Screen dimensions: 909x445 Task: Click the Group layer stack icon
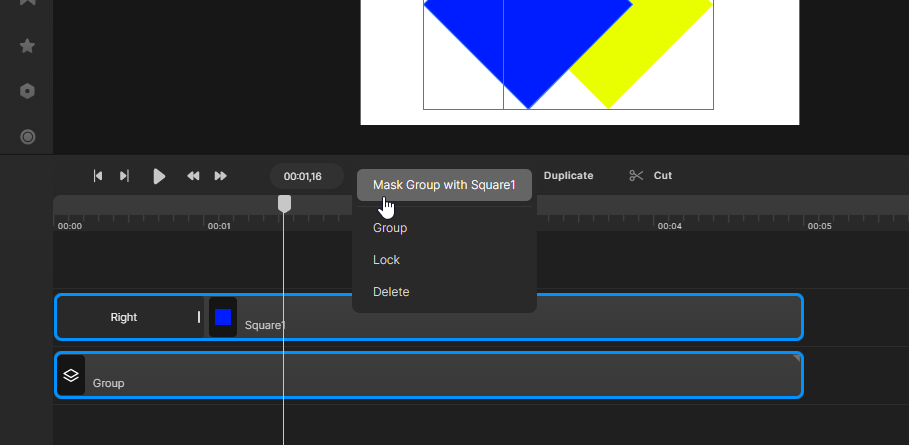pyautogui.click(x=71, y=375)
